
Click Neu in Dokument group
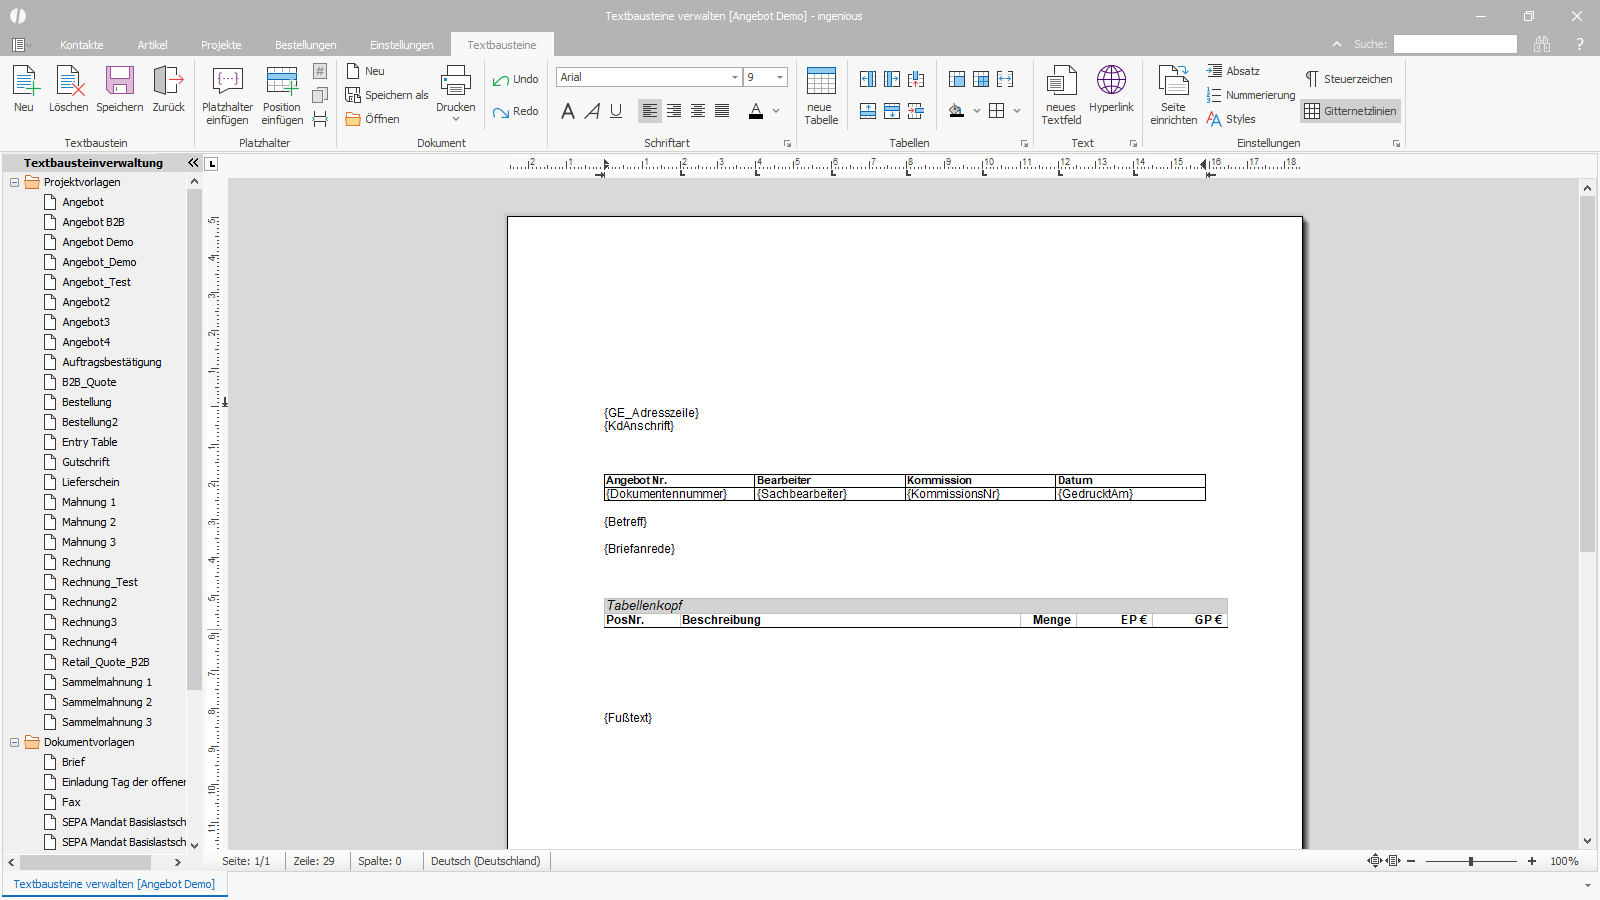[365, 71]
